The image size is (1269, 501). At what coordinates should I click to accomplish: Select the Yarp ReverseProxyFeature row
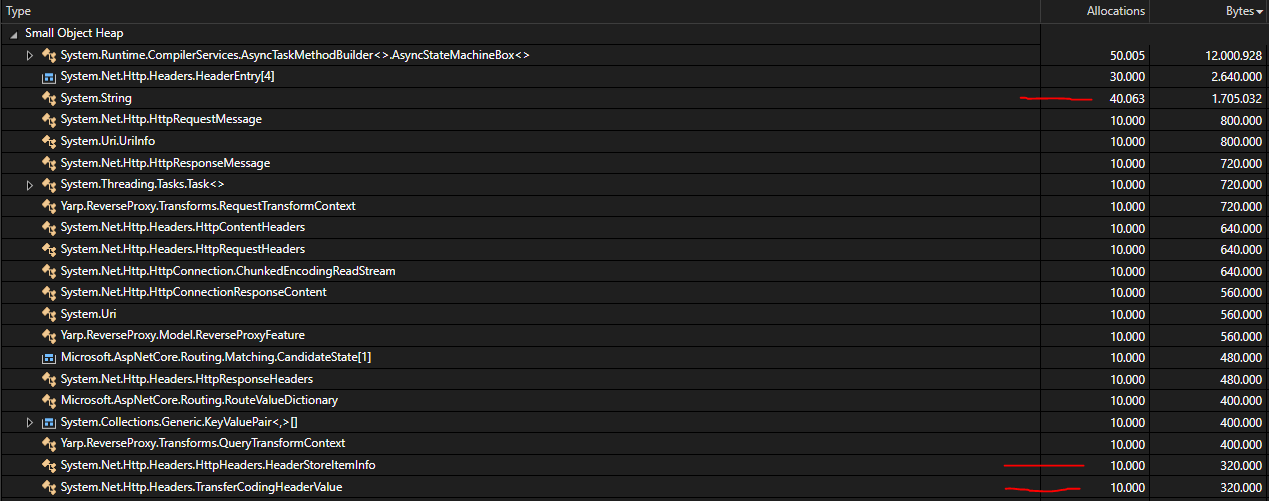[634, 336]
